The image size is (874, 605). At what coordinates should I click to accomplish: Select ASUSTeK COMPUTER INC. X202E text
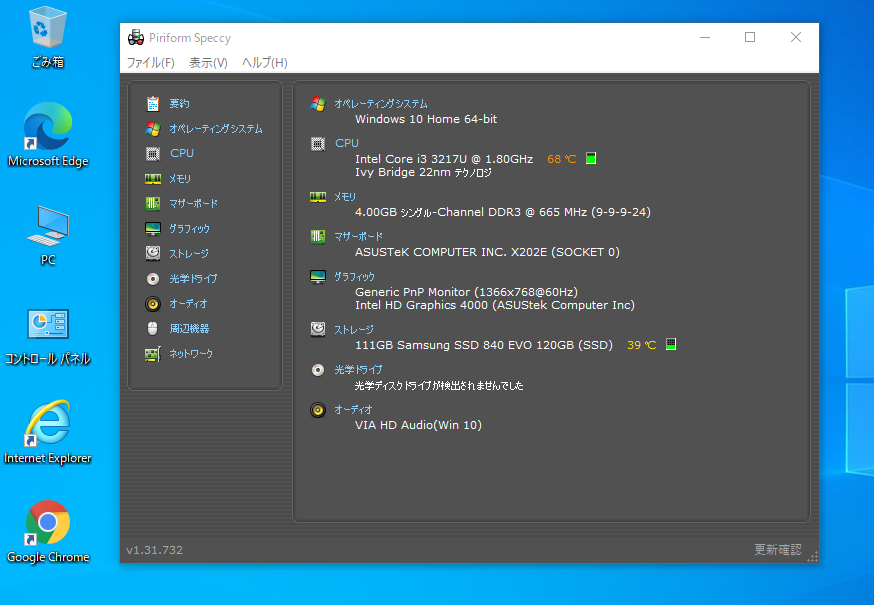click(x=487, y=252)
